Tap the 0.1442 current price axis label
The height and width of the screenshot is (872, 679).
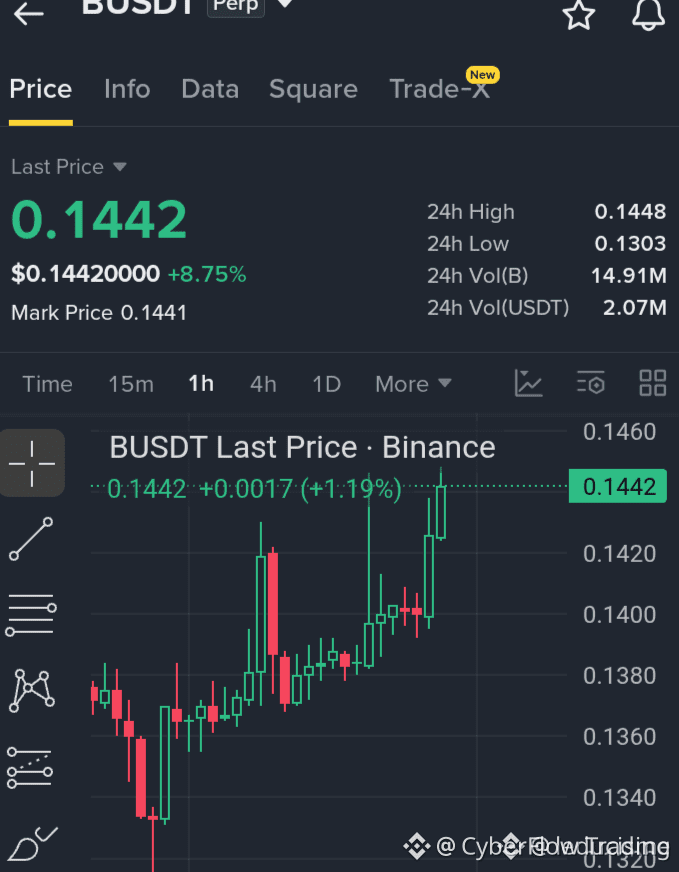click(618, 487)
